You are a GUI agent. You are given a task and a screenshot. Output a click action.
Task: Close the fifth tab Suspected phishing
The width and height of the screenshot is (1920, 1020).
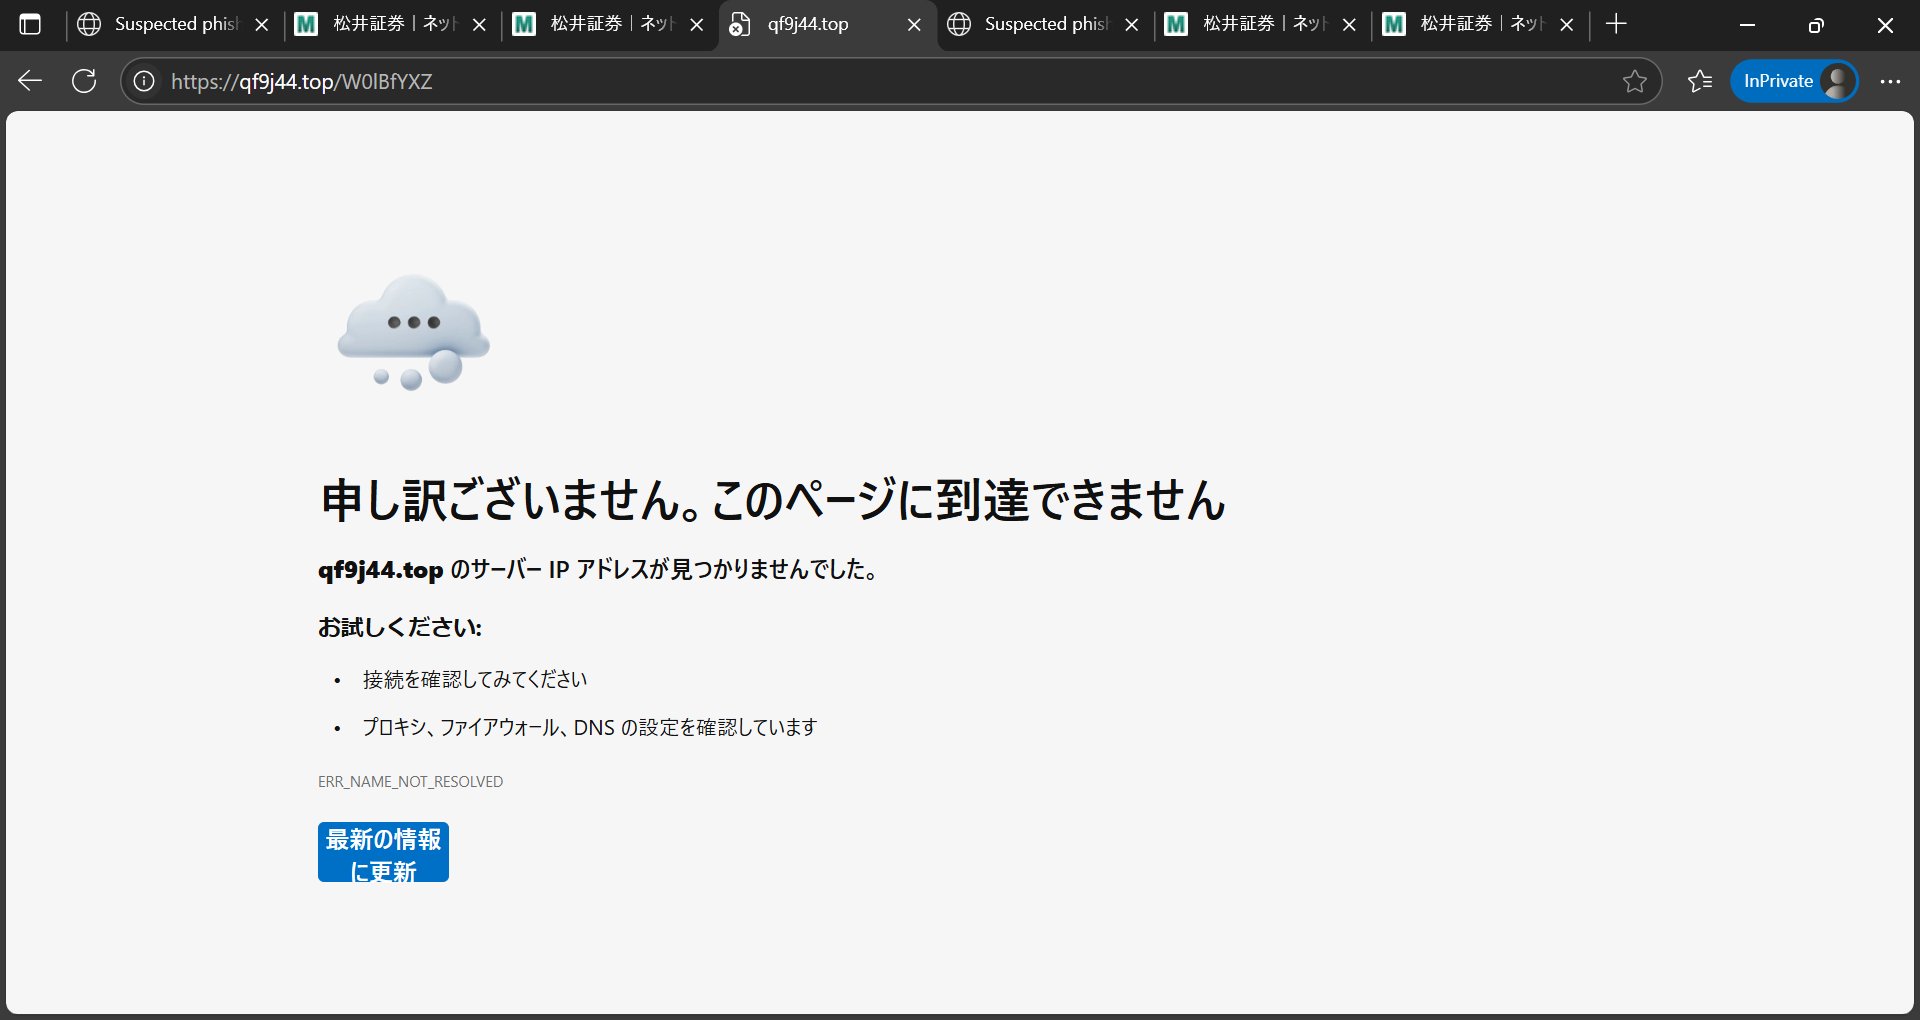click(x=1132, y=25)
